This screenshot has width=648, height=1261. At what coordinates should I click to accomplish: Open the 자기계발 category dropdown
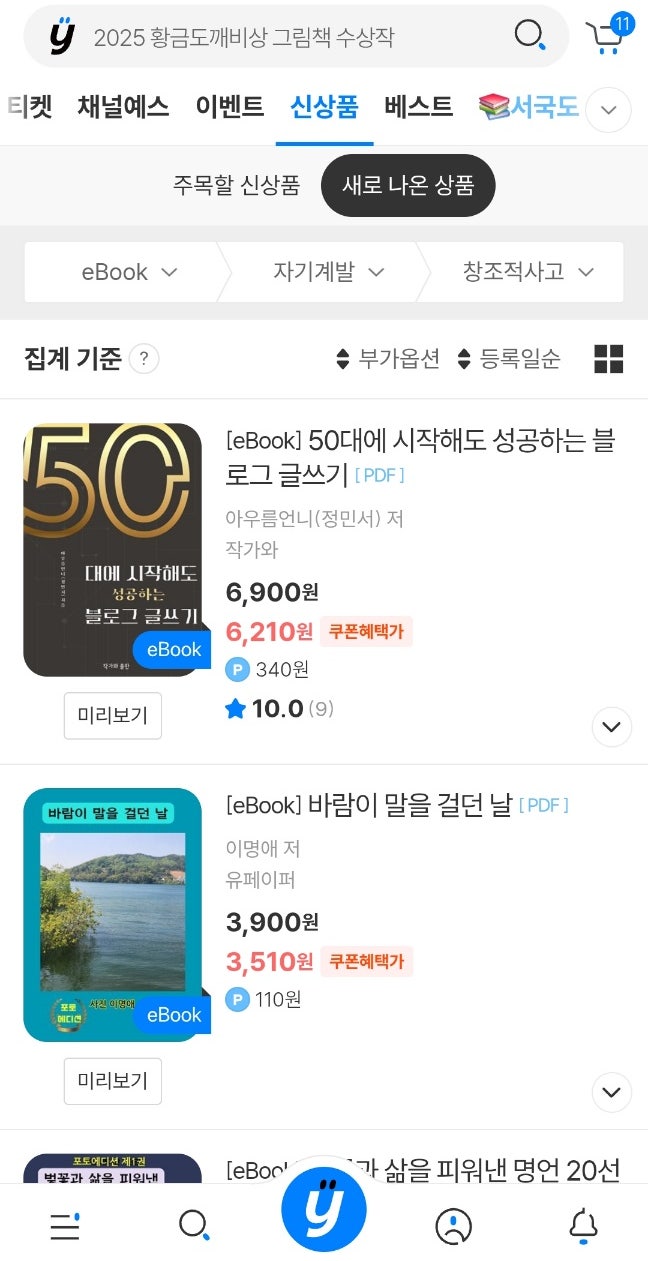329,272
